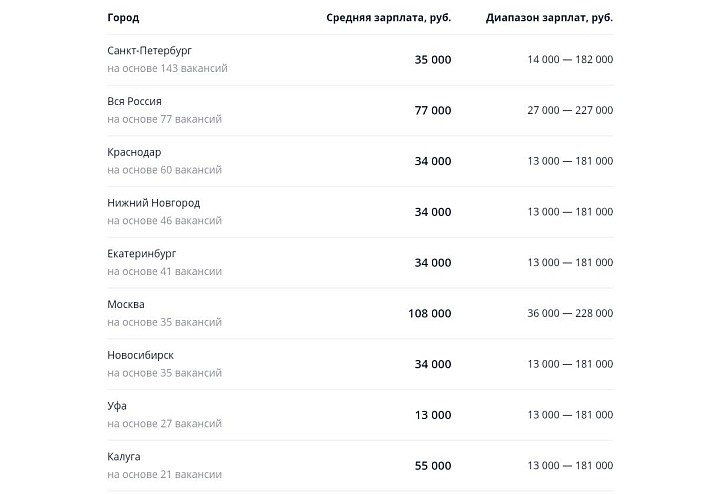Open the Нижний Новгород entry

click(153, 203)
